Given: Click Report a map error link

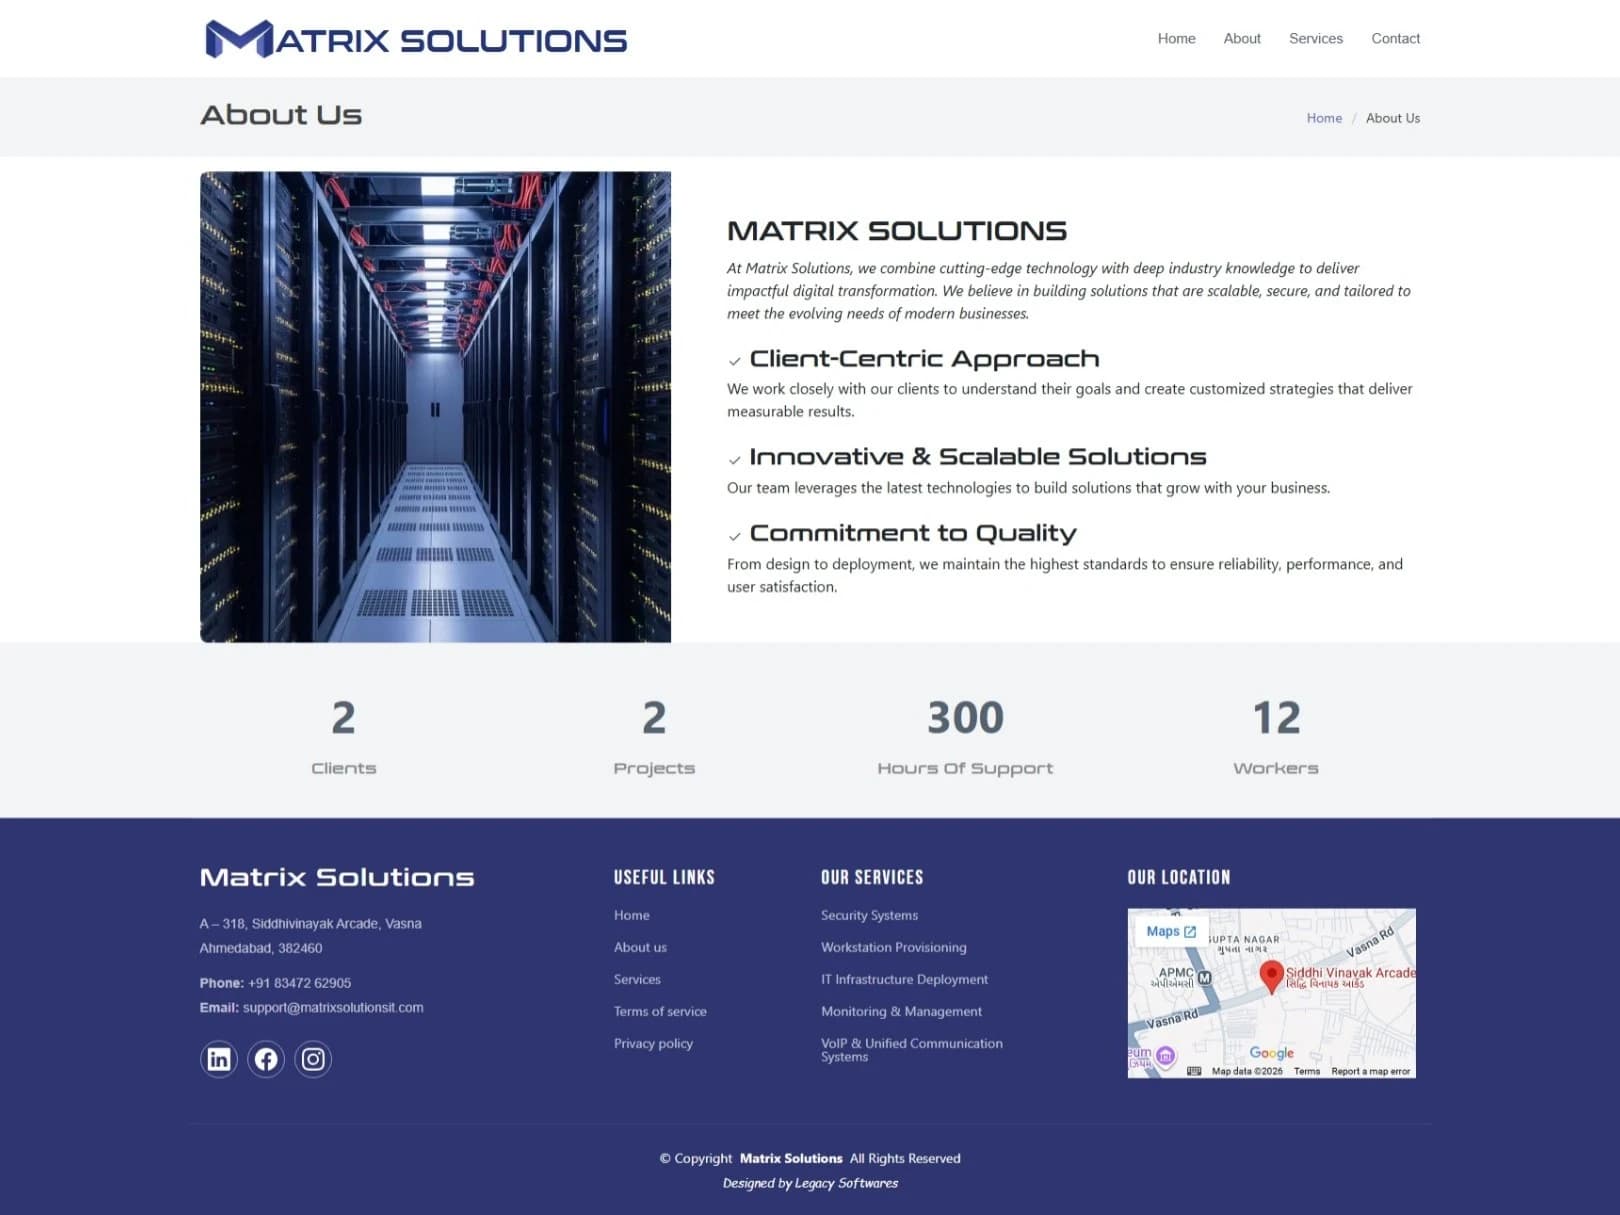Looking at the screenshot, I should 1370,1071.
